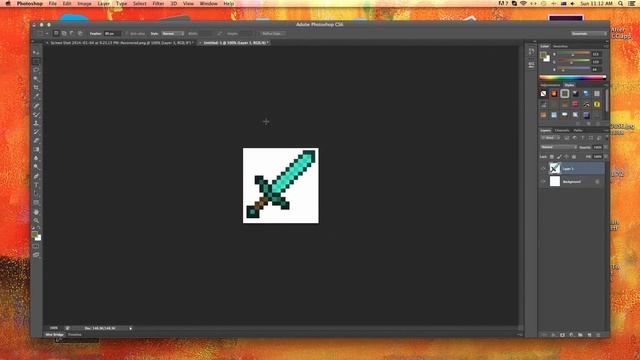Change the screen mode at toolbar bottom

[x=36, y=255]
